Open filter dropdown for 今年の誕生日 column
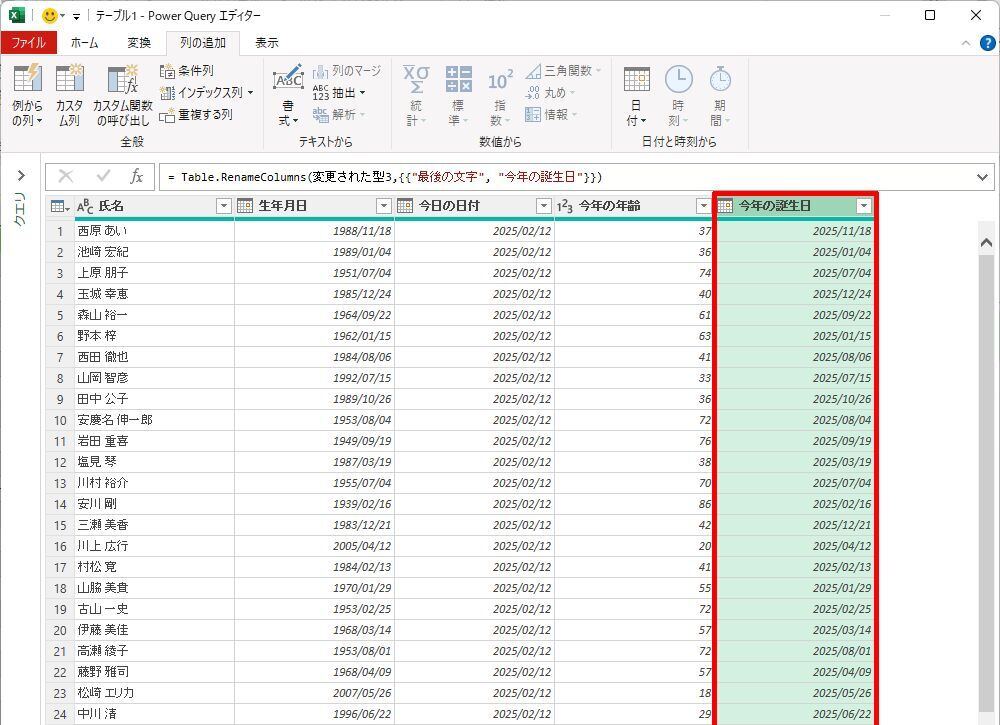 pos(864,206)
